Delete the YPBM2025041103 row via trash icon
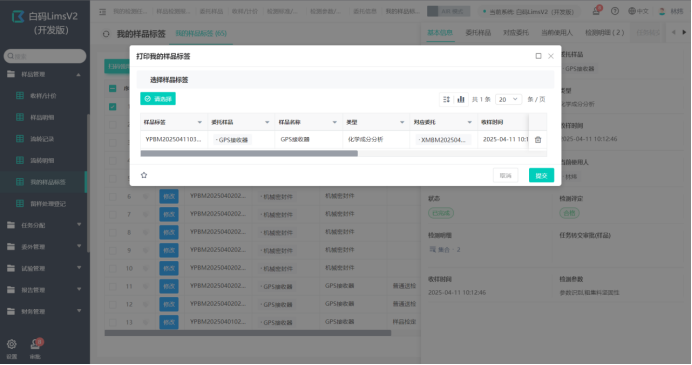This screenshot has height=365, width=692. pos(538,140)
